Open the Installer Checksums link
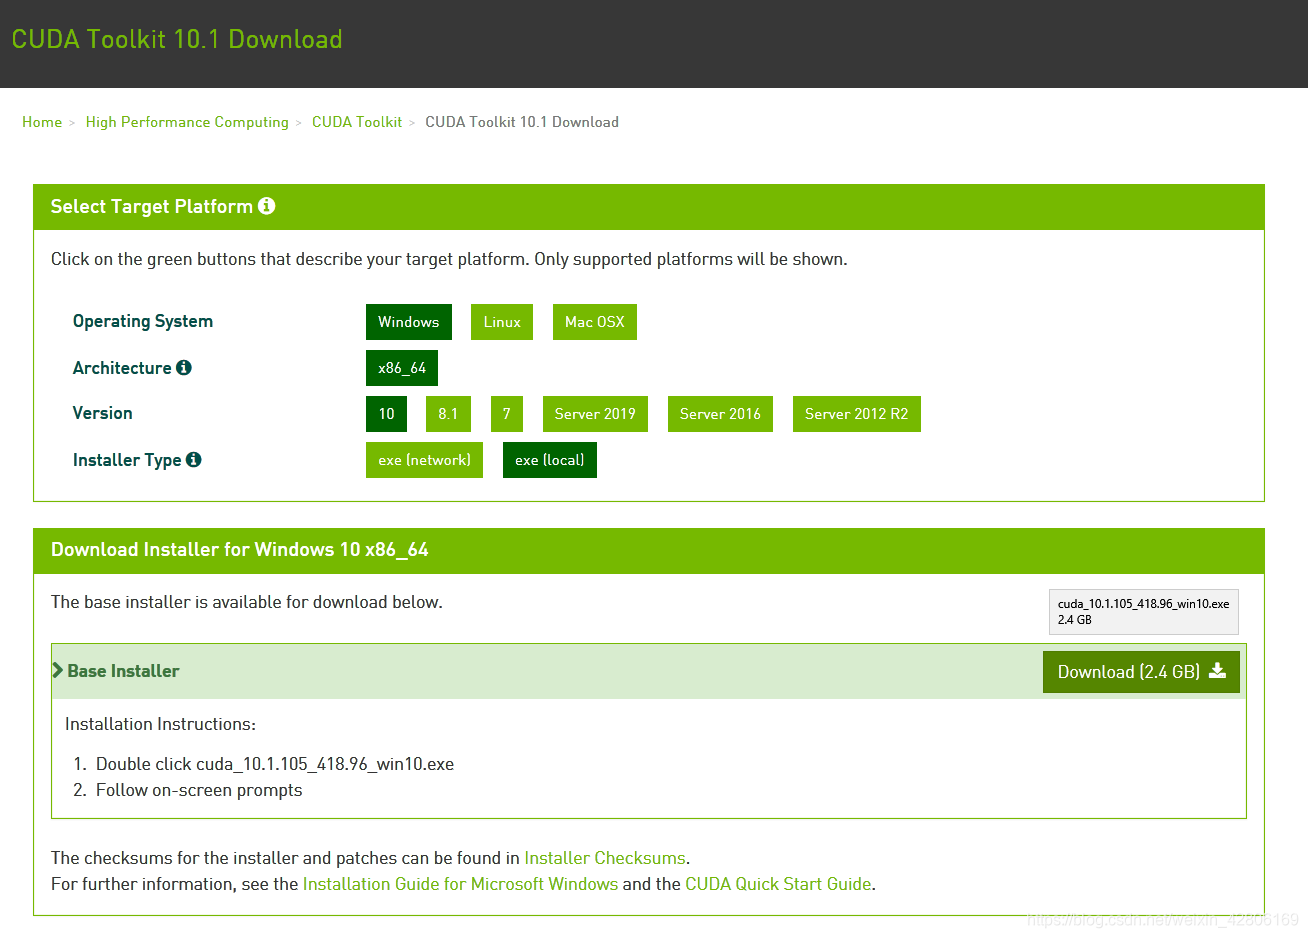This screenshot has width=1308, height=938. point(604,857)
